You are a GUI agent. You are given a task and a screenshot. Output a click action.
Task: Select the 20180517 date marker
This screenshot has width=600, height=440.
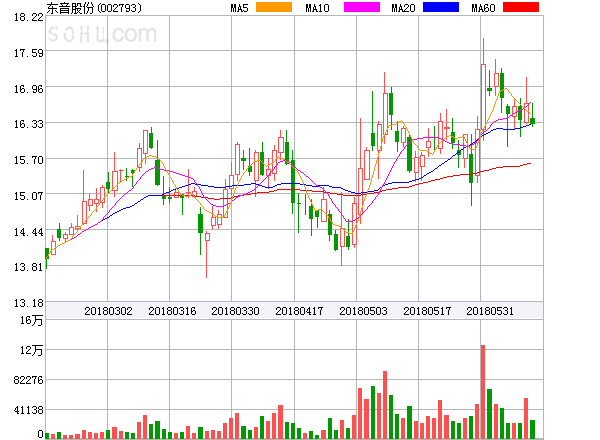coord(427,311)
